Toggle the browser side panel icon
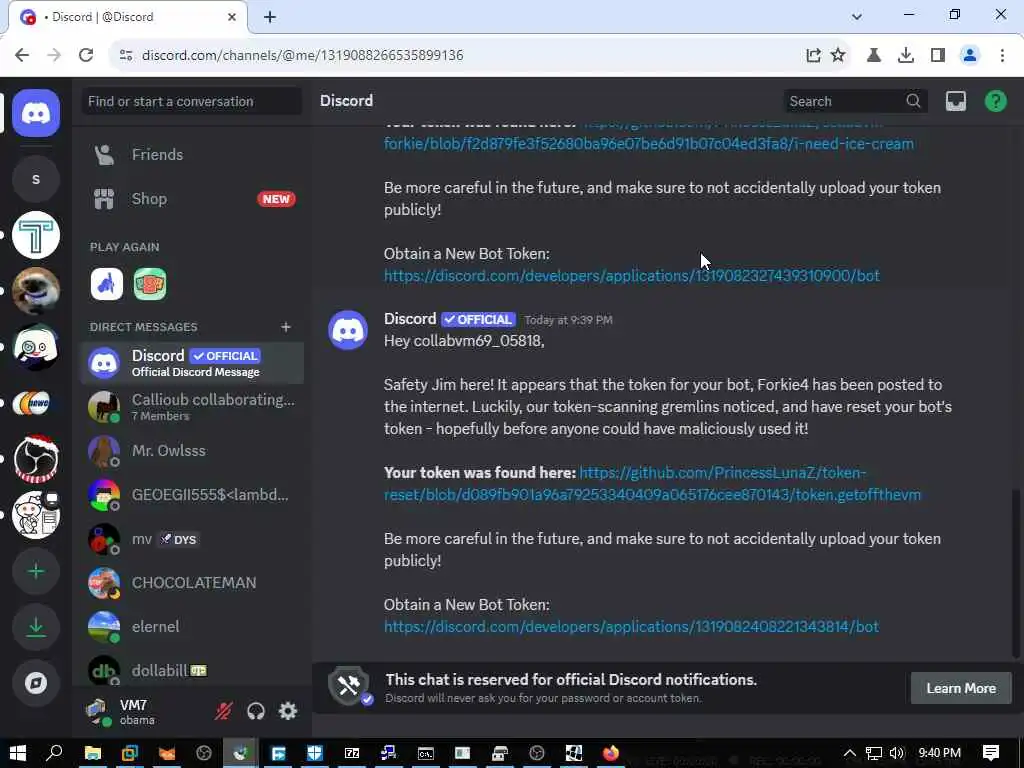Screen dimensions: 1024x768 [938, 56]
